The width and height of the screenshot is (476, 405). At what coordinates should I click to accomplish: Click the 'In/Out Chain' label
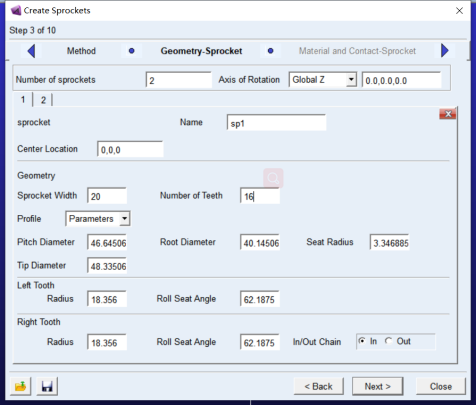[x=317, y=342]
